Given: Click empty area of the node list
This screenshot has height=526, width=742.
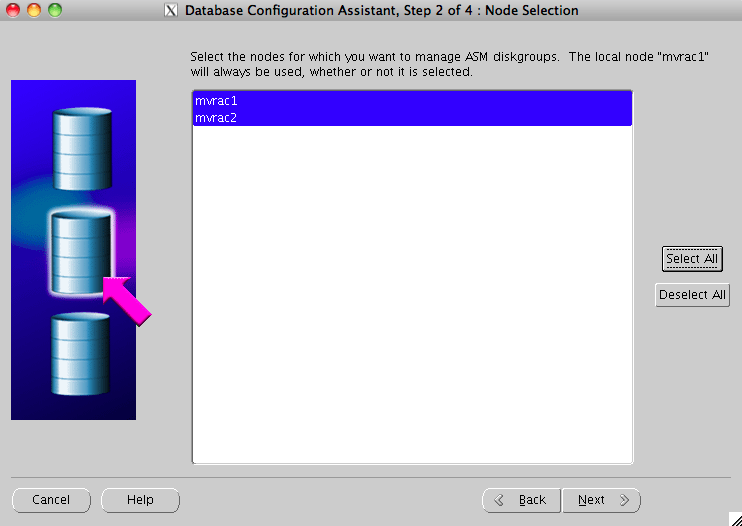Looking at the screenshot, I should (x=412, y=293).
